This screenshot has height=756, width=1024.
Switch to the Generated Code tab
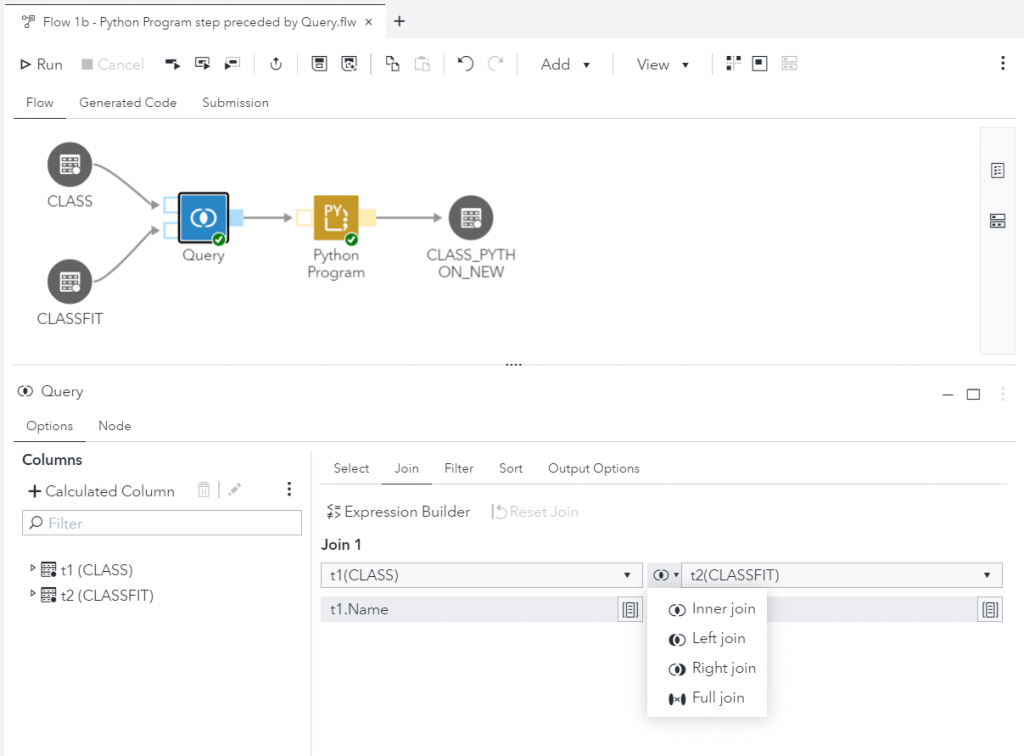(128, 103)
